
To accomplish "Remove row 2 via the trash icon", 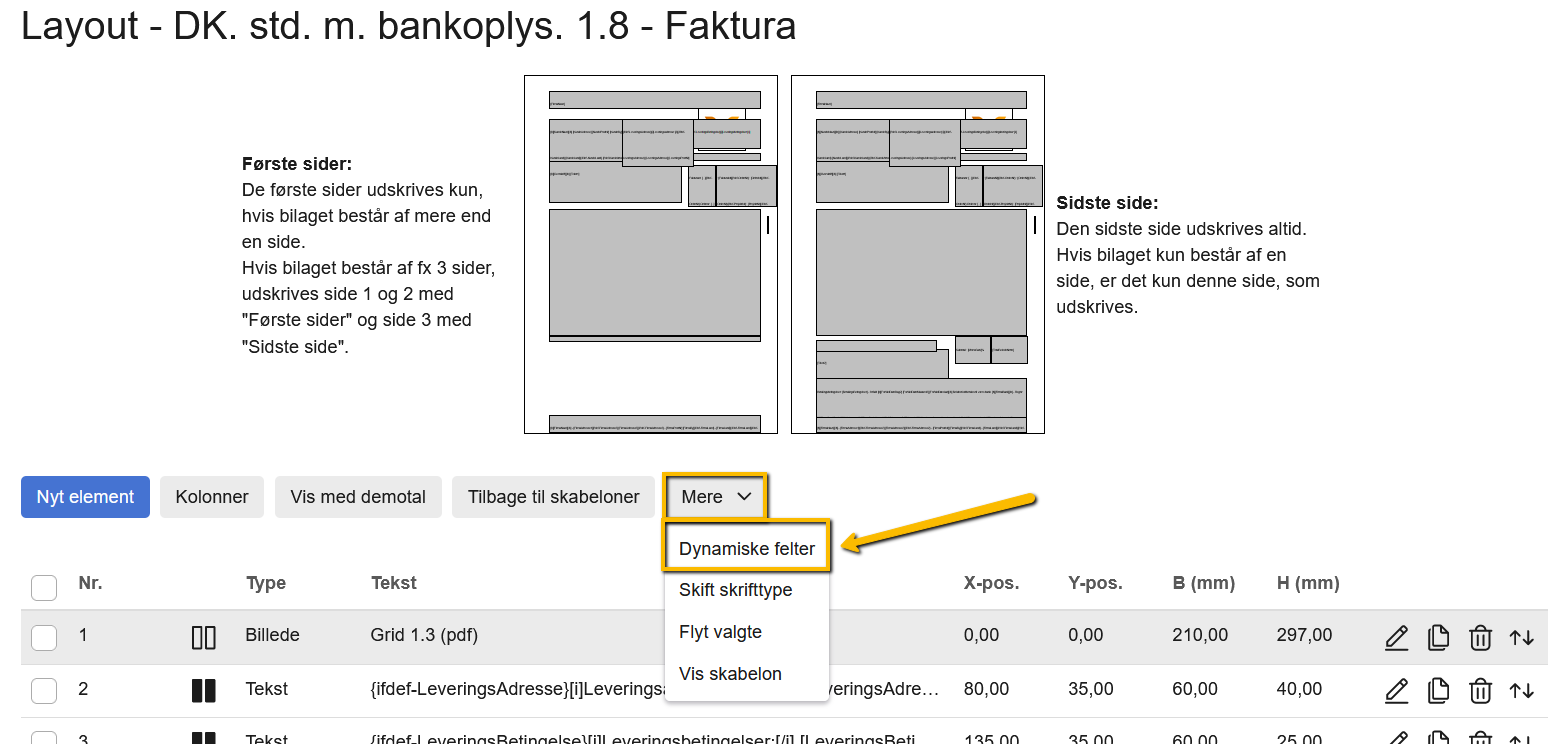I will pyautogui.click(x=1480, y=690).
